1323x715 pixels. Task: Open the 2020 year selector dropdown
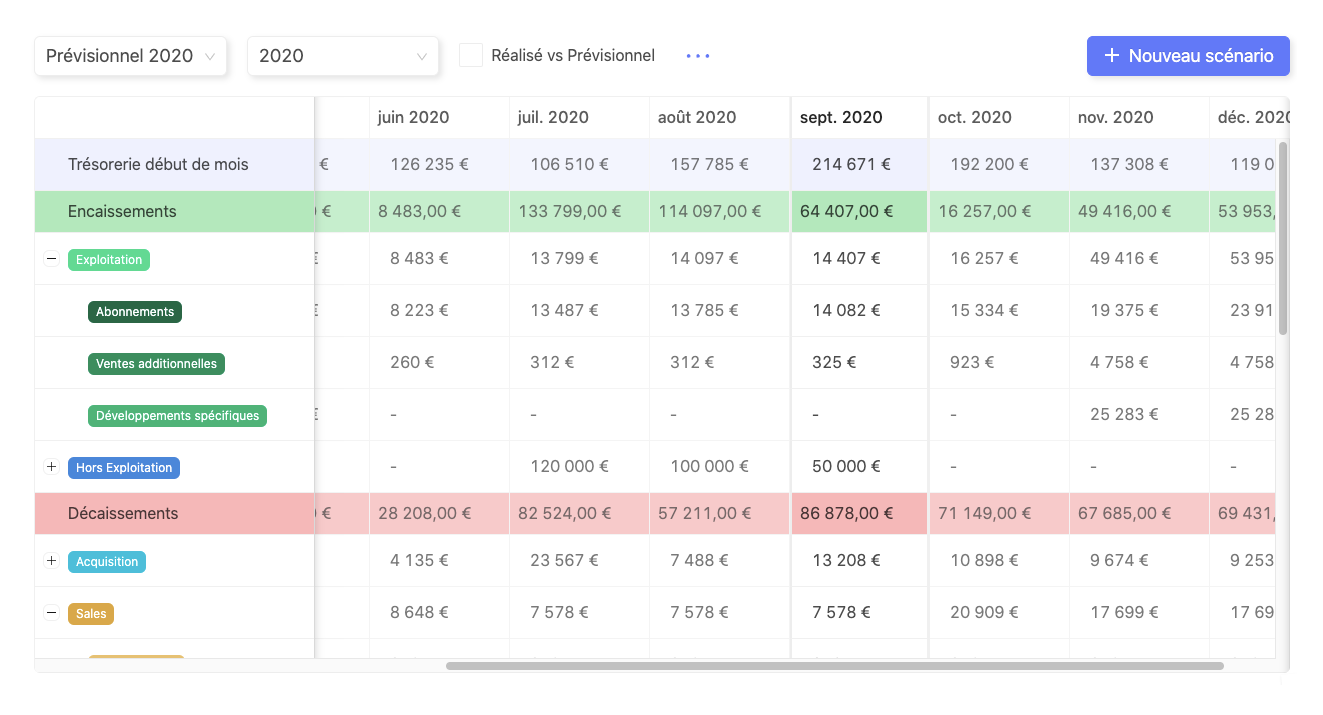click(343, 56)
